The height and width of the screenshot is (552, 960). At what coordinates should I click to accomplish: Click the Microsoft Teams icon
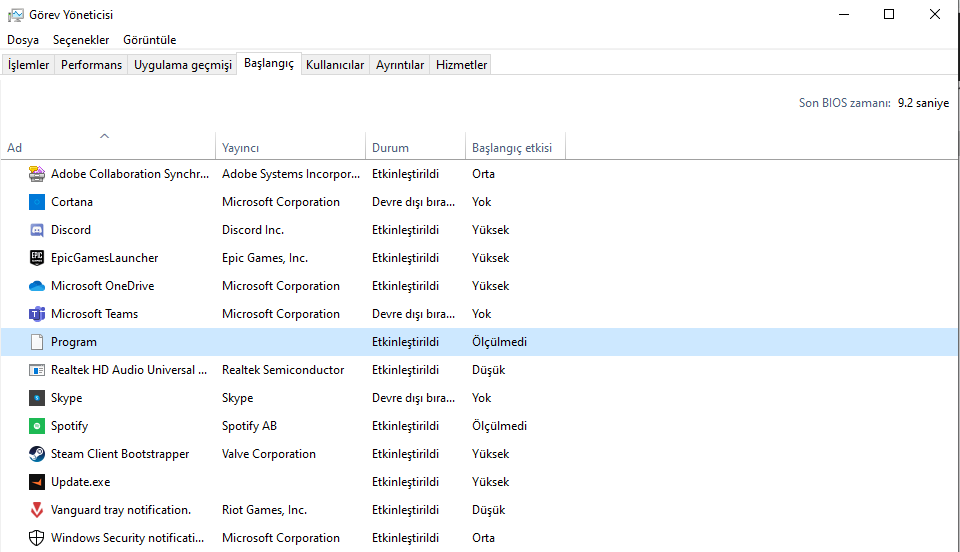coord(37,314)
